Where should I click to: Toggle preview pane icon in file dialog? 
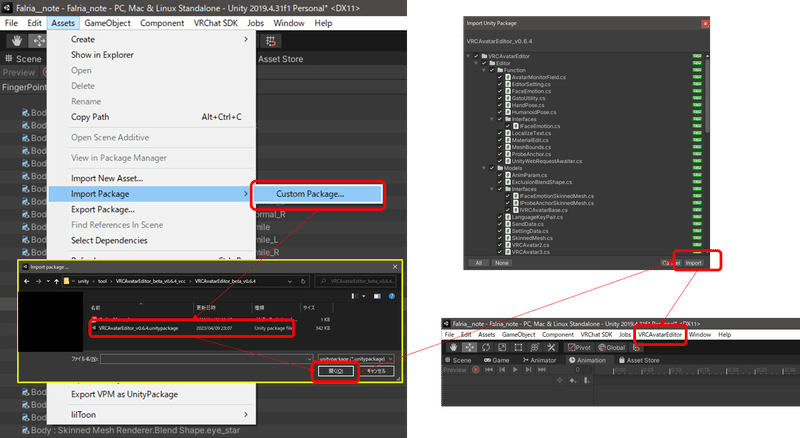[x=377, y=296]
